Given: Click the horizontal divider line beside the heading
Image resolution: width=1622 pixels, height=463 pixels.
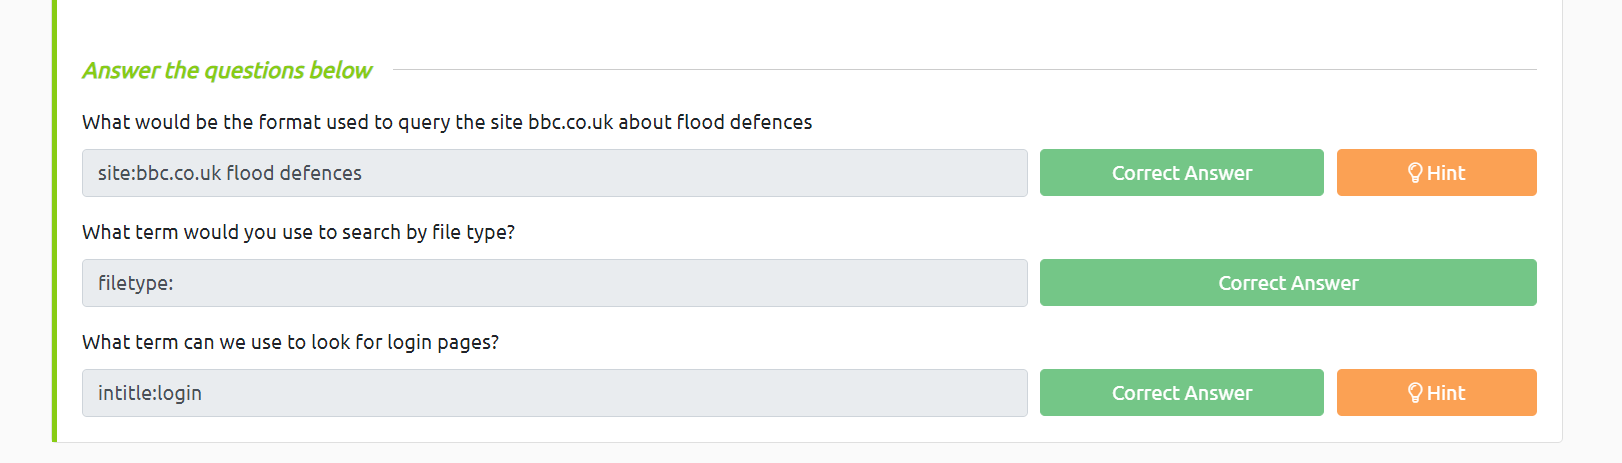Looking at the screenshot, I should [964, 70].
